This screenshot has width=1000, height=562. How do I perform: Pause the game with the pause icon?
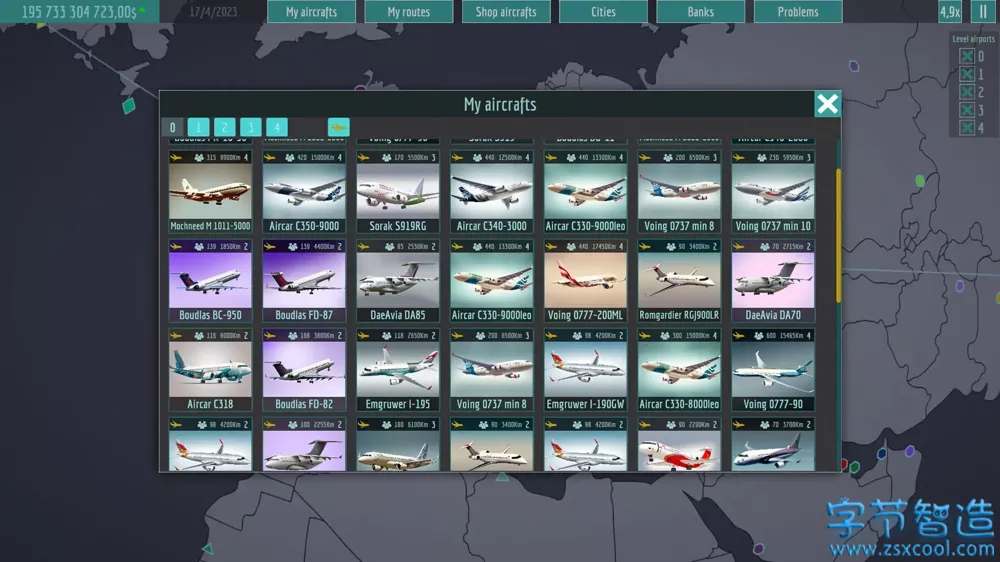pyautogui.click(x=983, y=11)
